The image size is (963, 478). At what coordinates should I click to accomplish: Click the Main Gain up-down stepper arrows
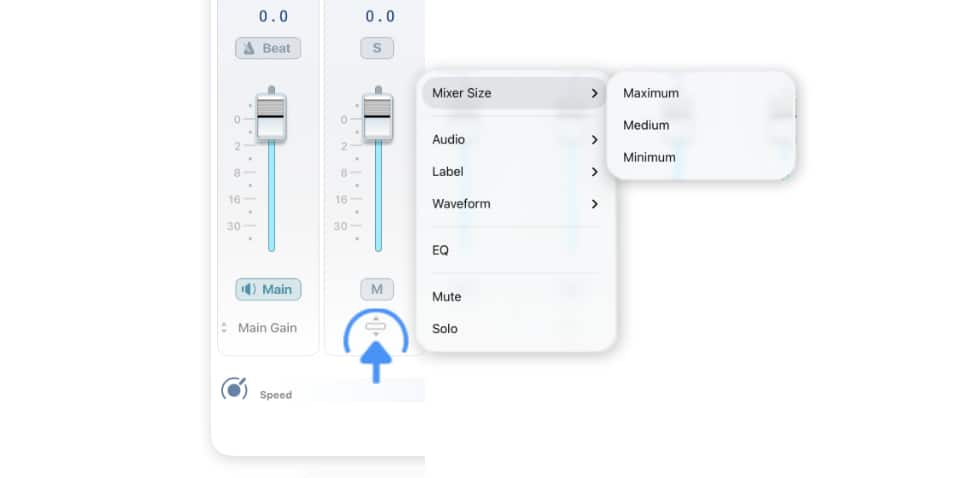[x=224, y=328]
